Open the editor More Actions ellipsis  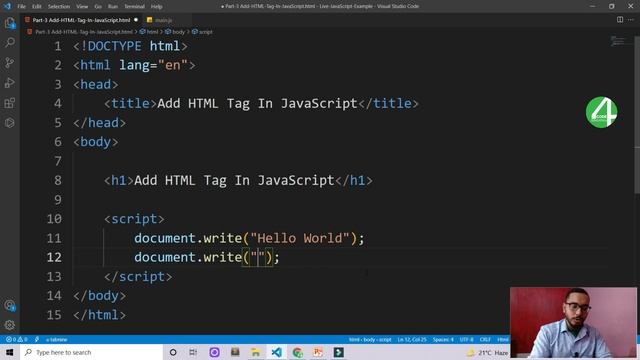631,20
